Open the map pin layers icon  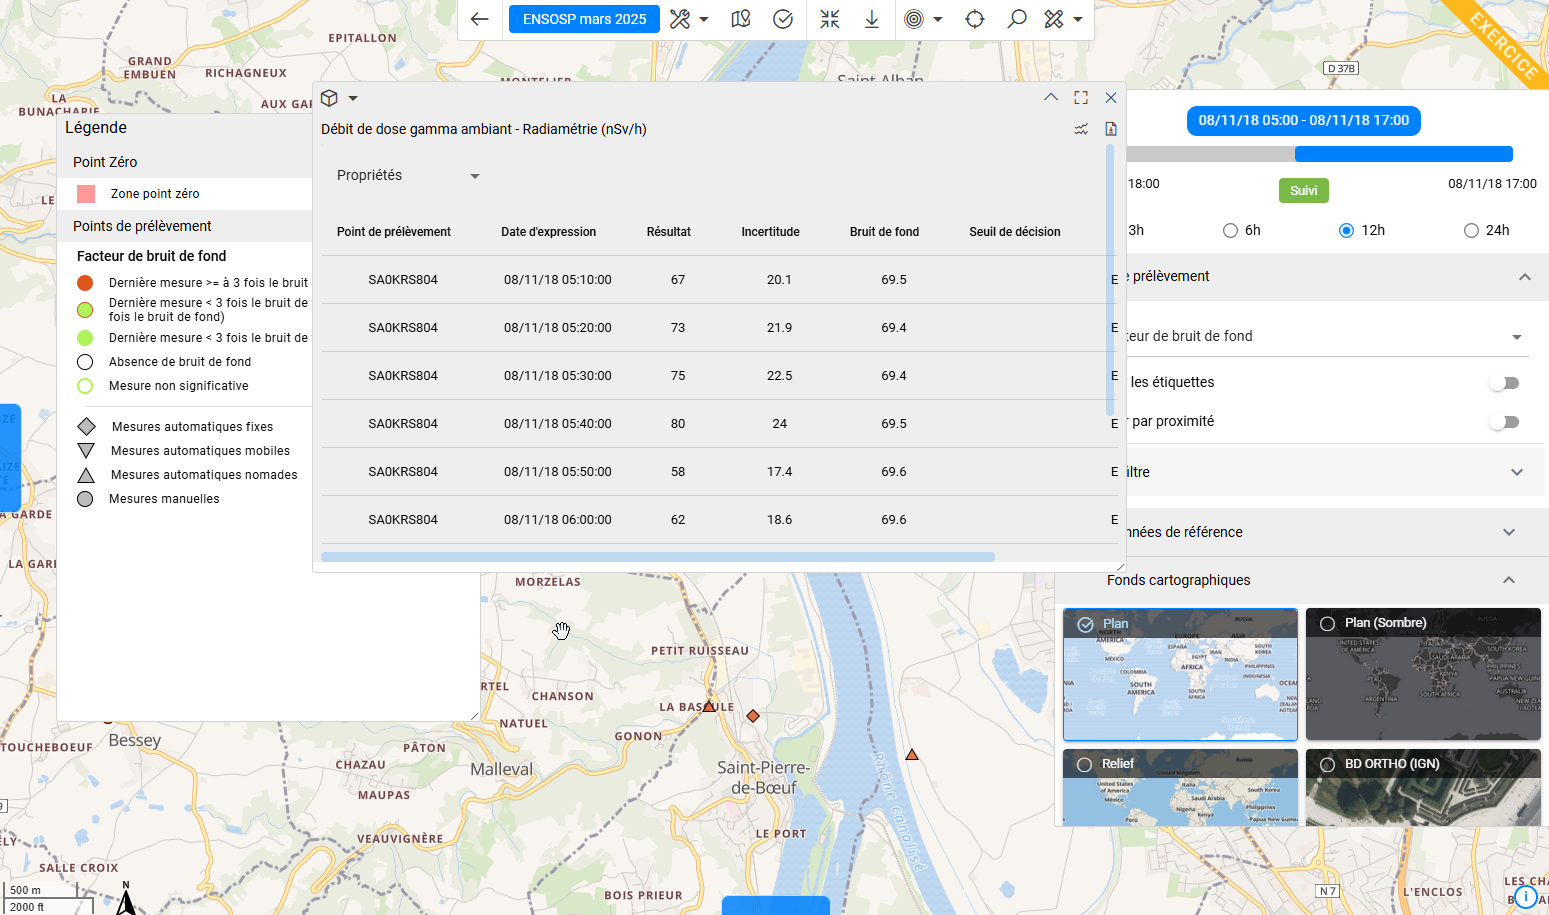pos(741,19)
